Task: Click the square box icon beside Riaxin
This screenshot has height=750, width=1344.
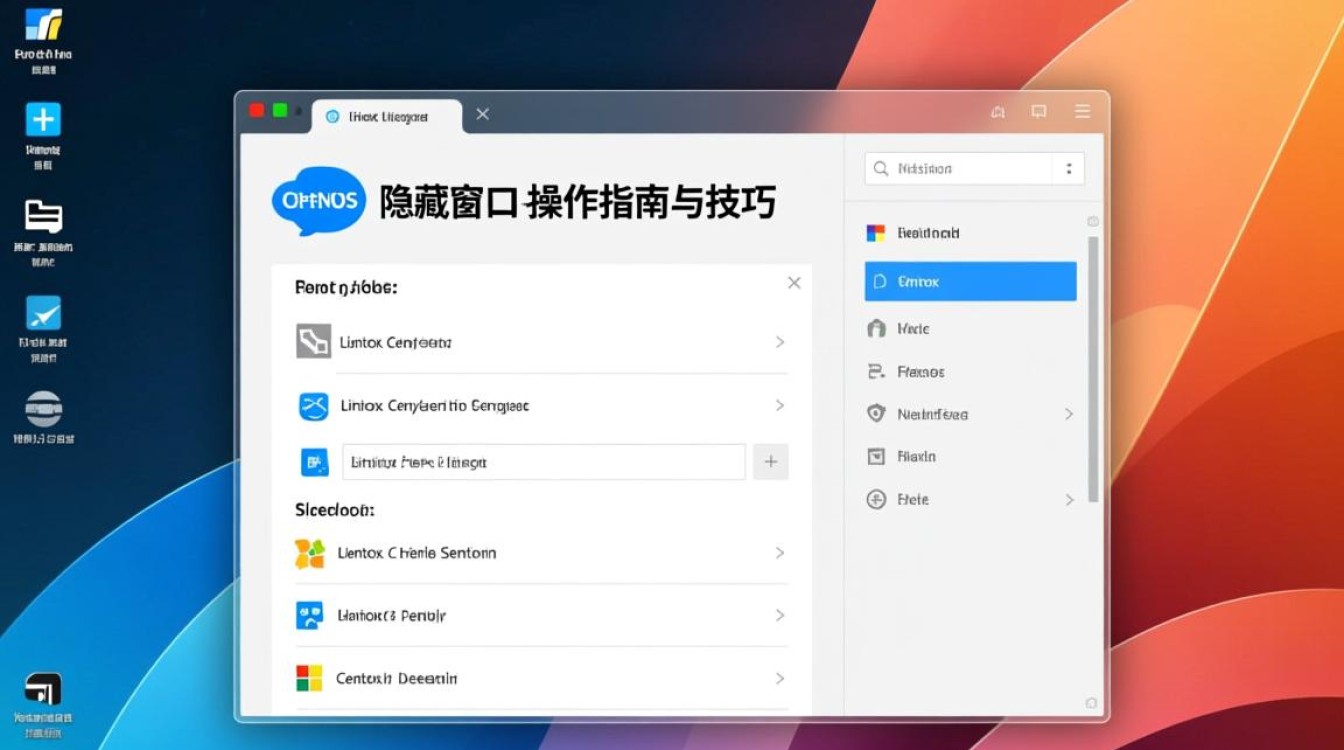Action: point(876,456)
